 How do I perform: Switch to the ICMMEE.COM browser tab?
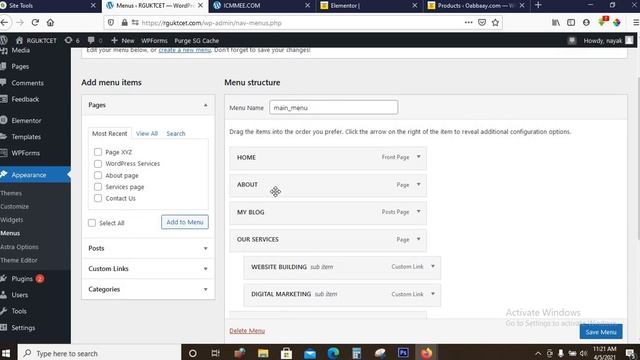[x=261, y=6]
